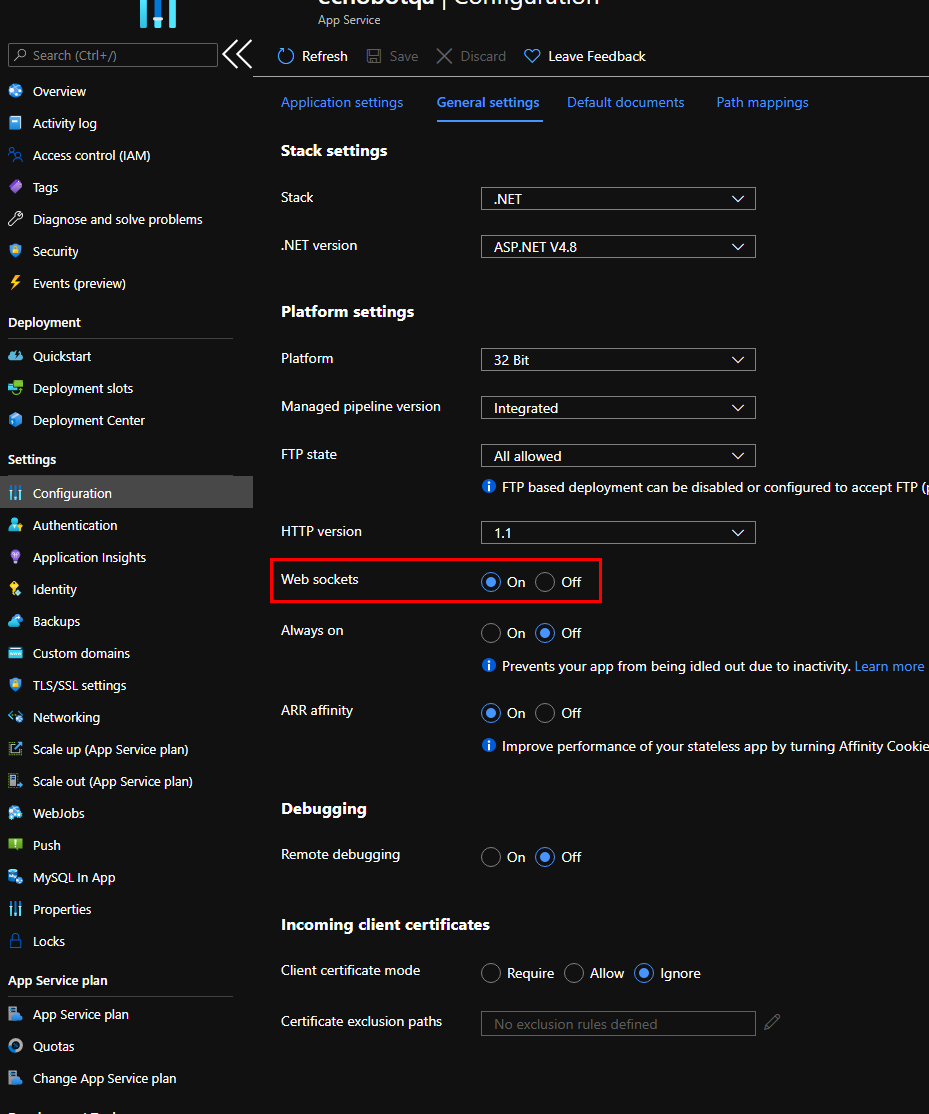Set ARR affinity to Off
Screen dimensions: 929x1114
[545, 713]
